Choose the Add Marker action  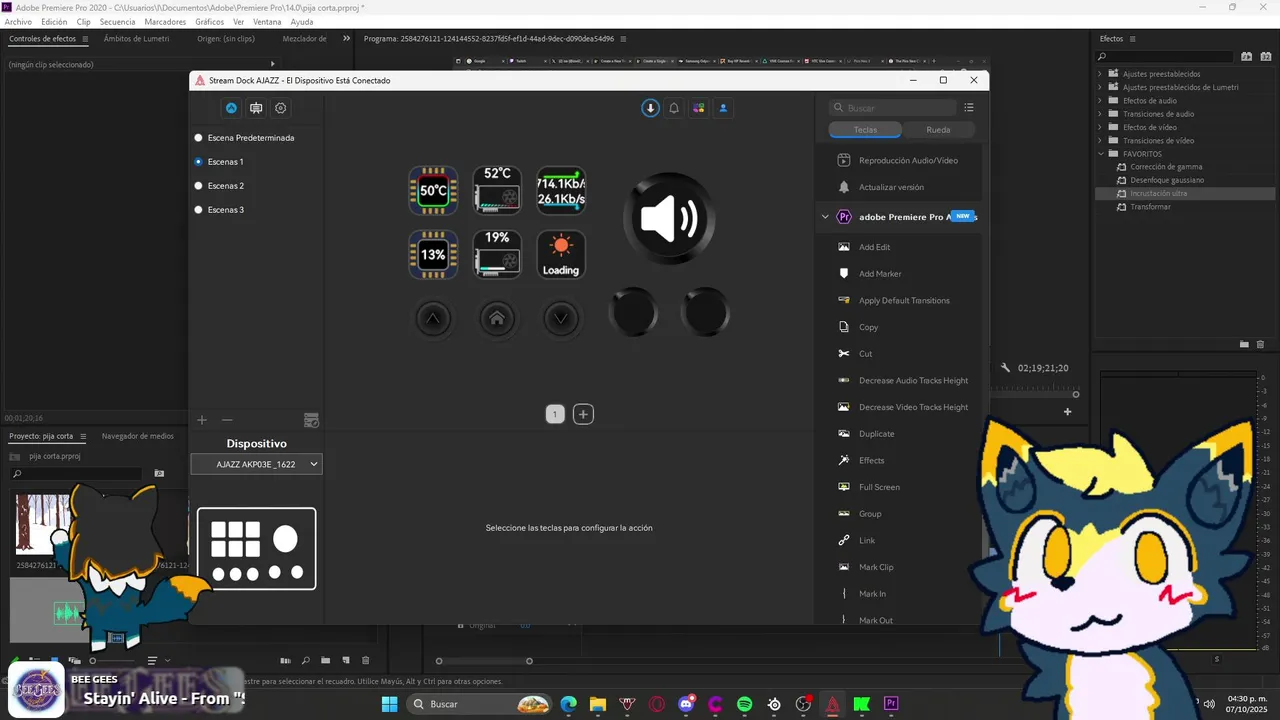(x=880, y=274)
